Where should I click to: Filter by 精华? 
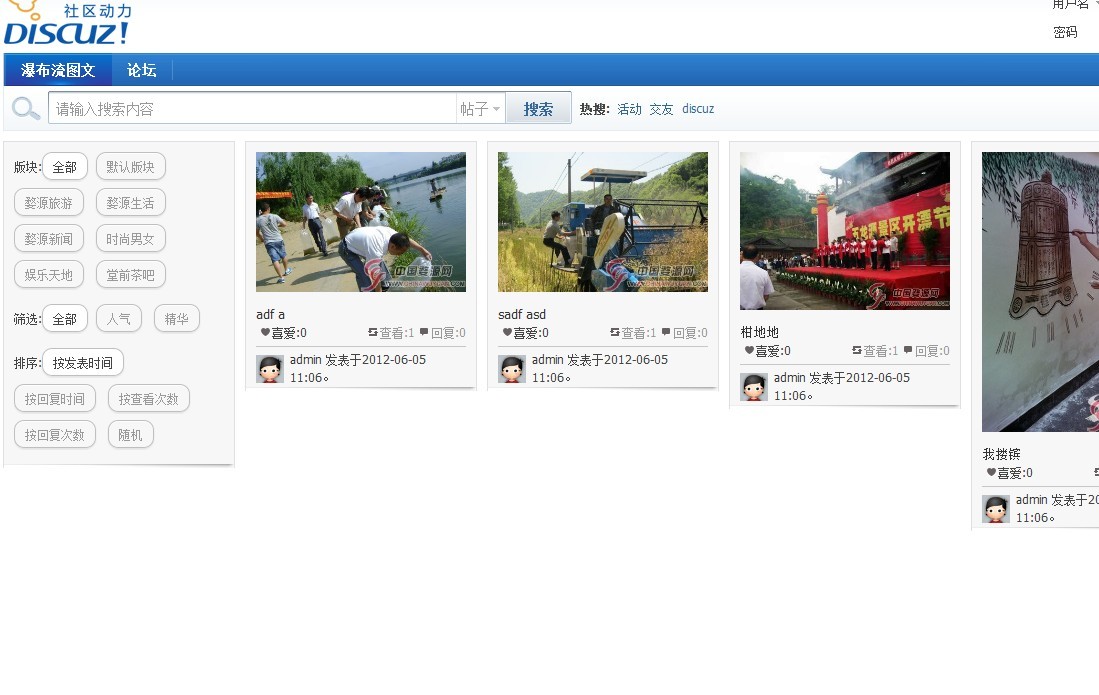point(177,319)
